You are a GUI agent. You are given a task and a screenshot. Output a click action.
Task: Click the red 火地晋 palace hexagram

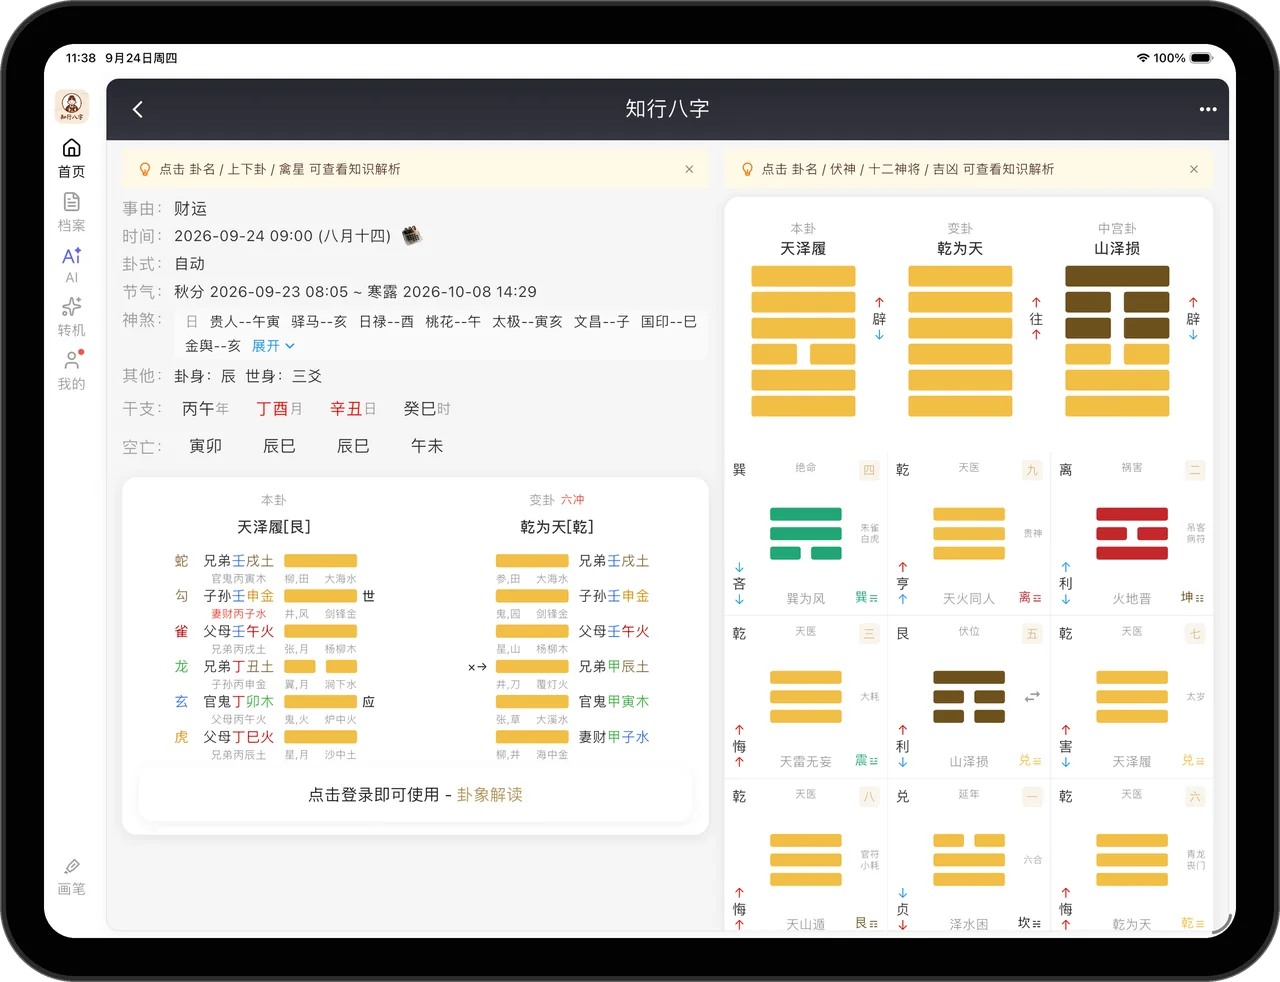[x=1132, y=534]
